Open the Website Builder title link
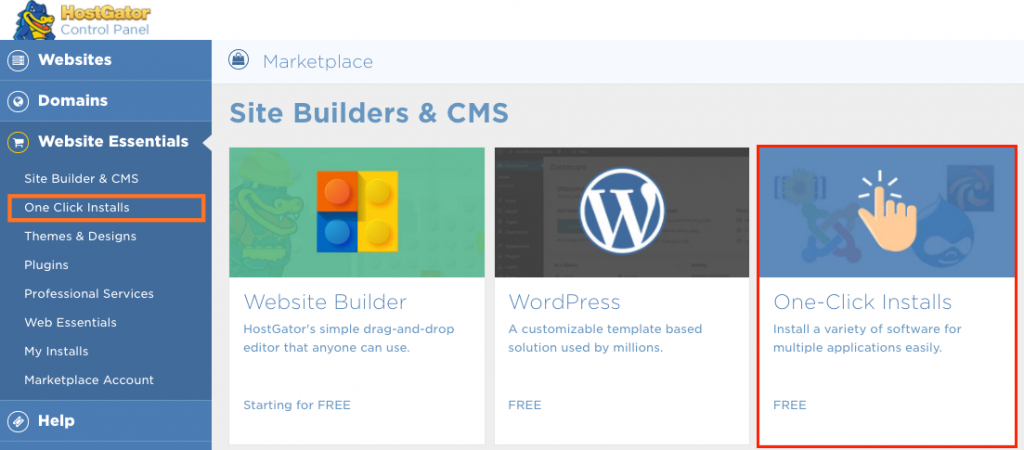This screenshot has height=450, width=1024. pos(325,302)
